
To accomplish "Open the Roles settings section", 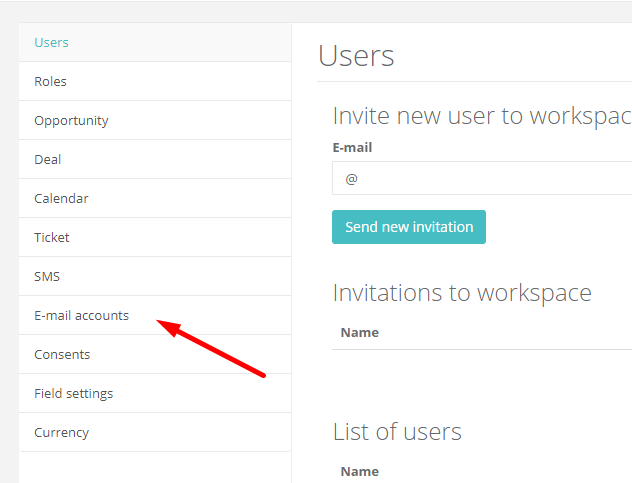I will pyautogui.click(x=155, y=81).
